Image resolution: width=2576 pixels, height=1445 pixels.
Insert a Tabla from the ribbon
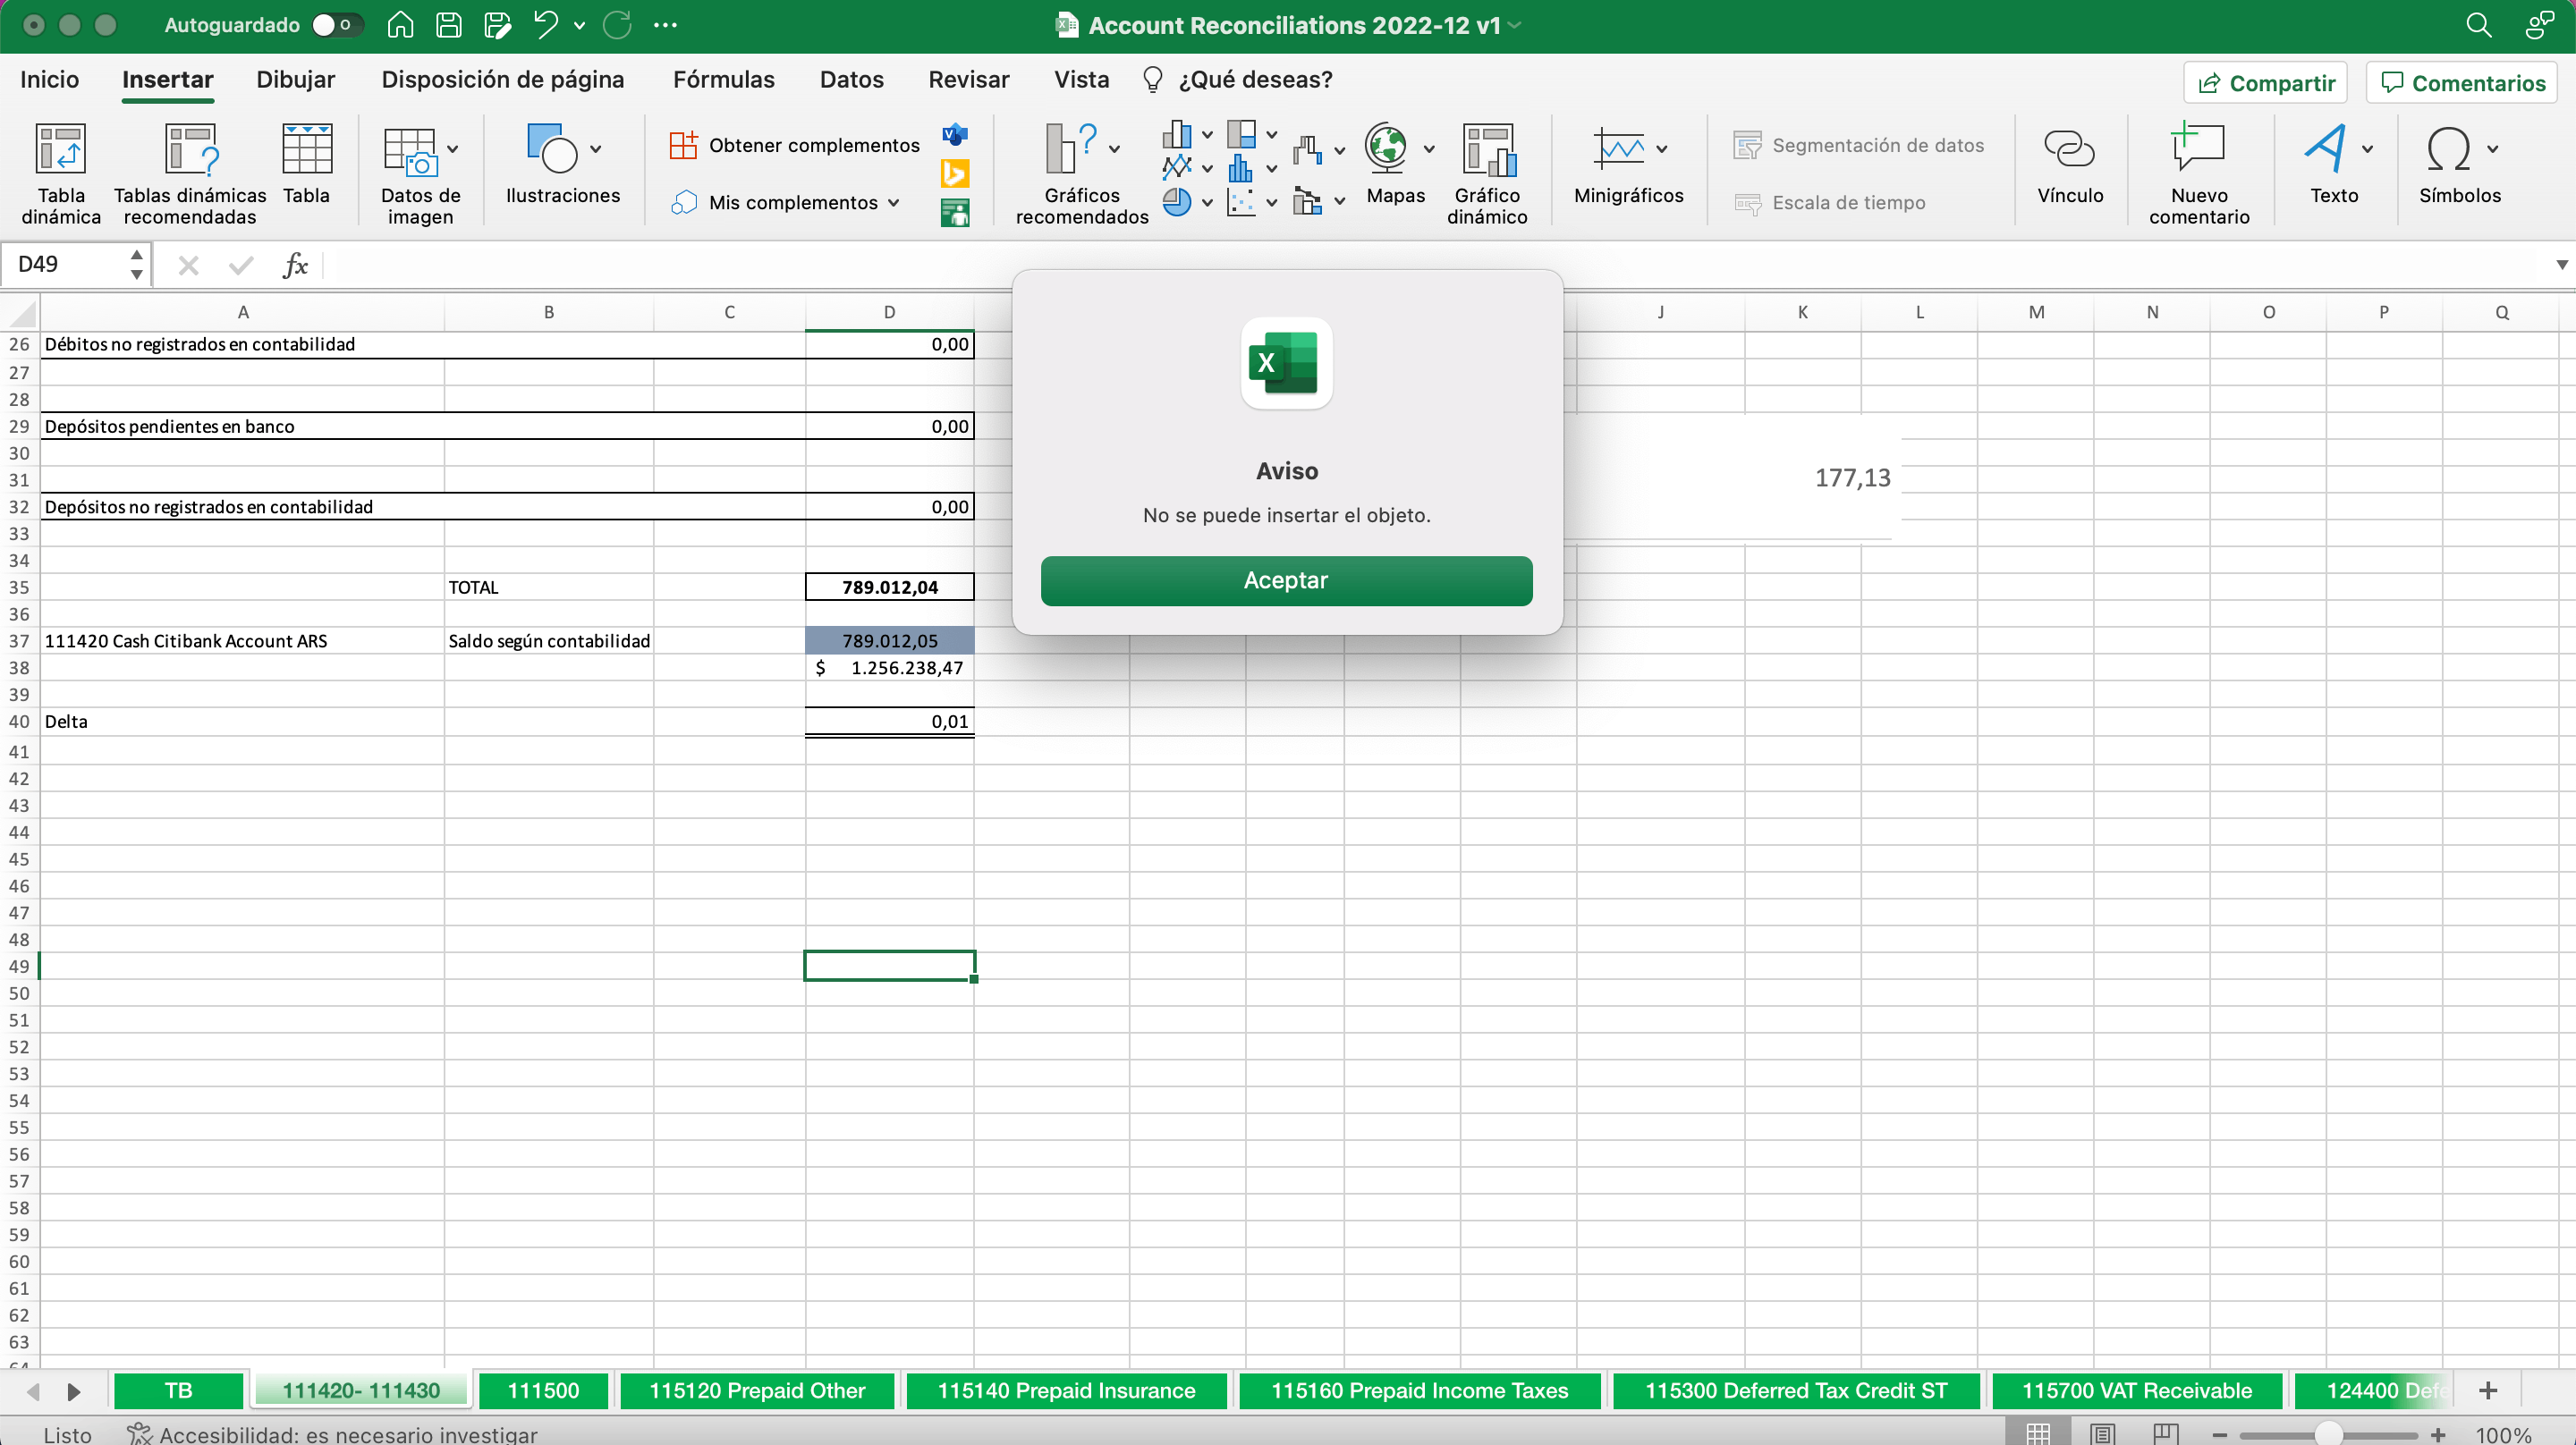(306, 150)
